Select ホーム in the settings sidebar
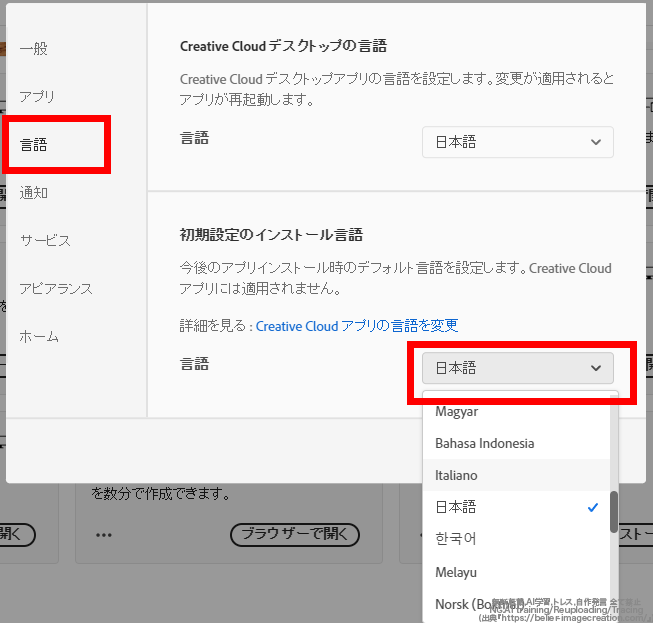 tap(39, 337)
